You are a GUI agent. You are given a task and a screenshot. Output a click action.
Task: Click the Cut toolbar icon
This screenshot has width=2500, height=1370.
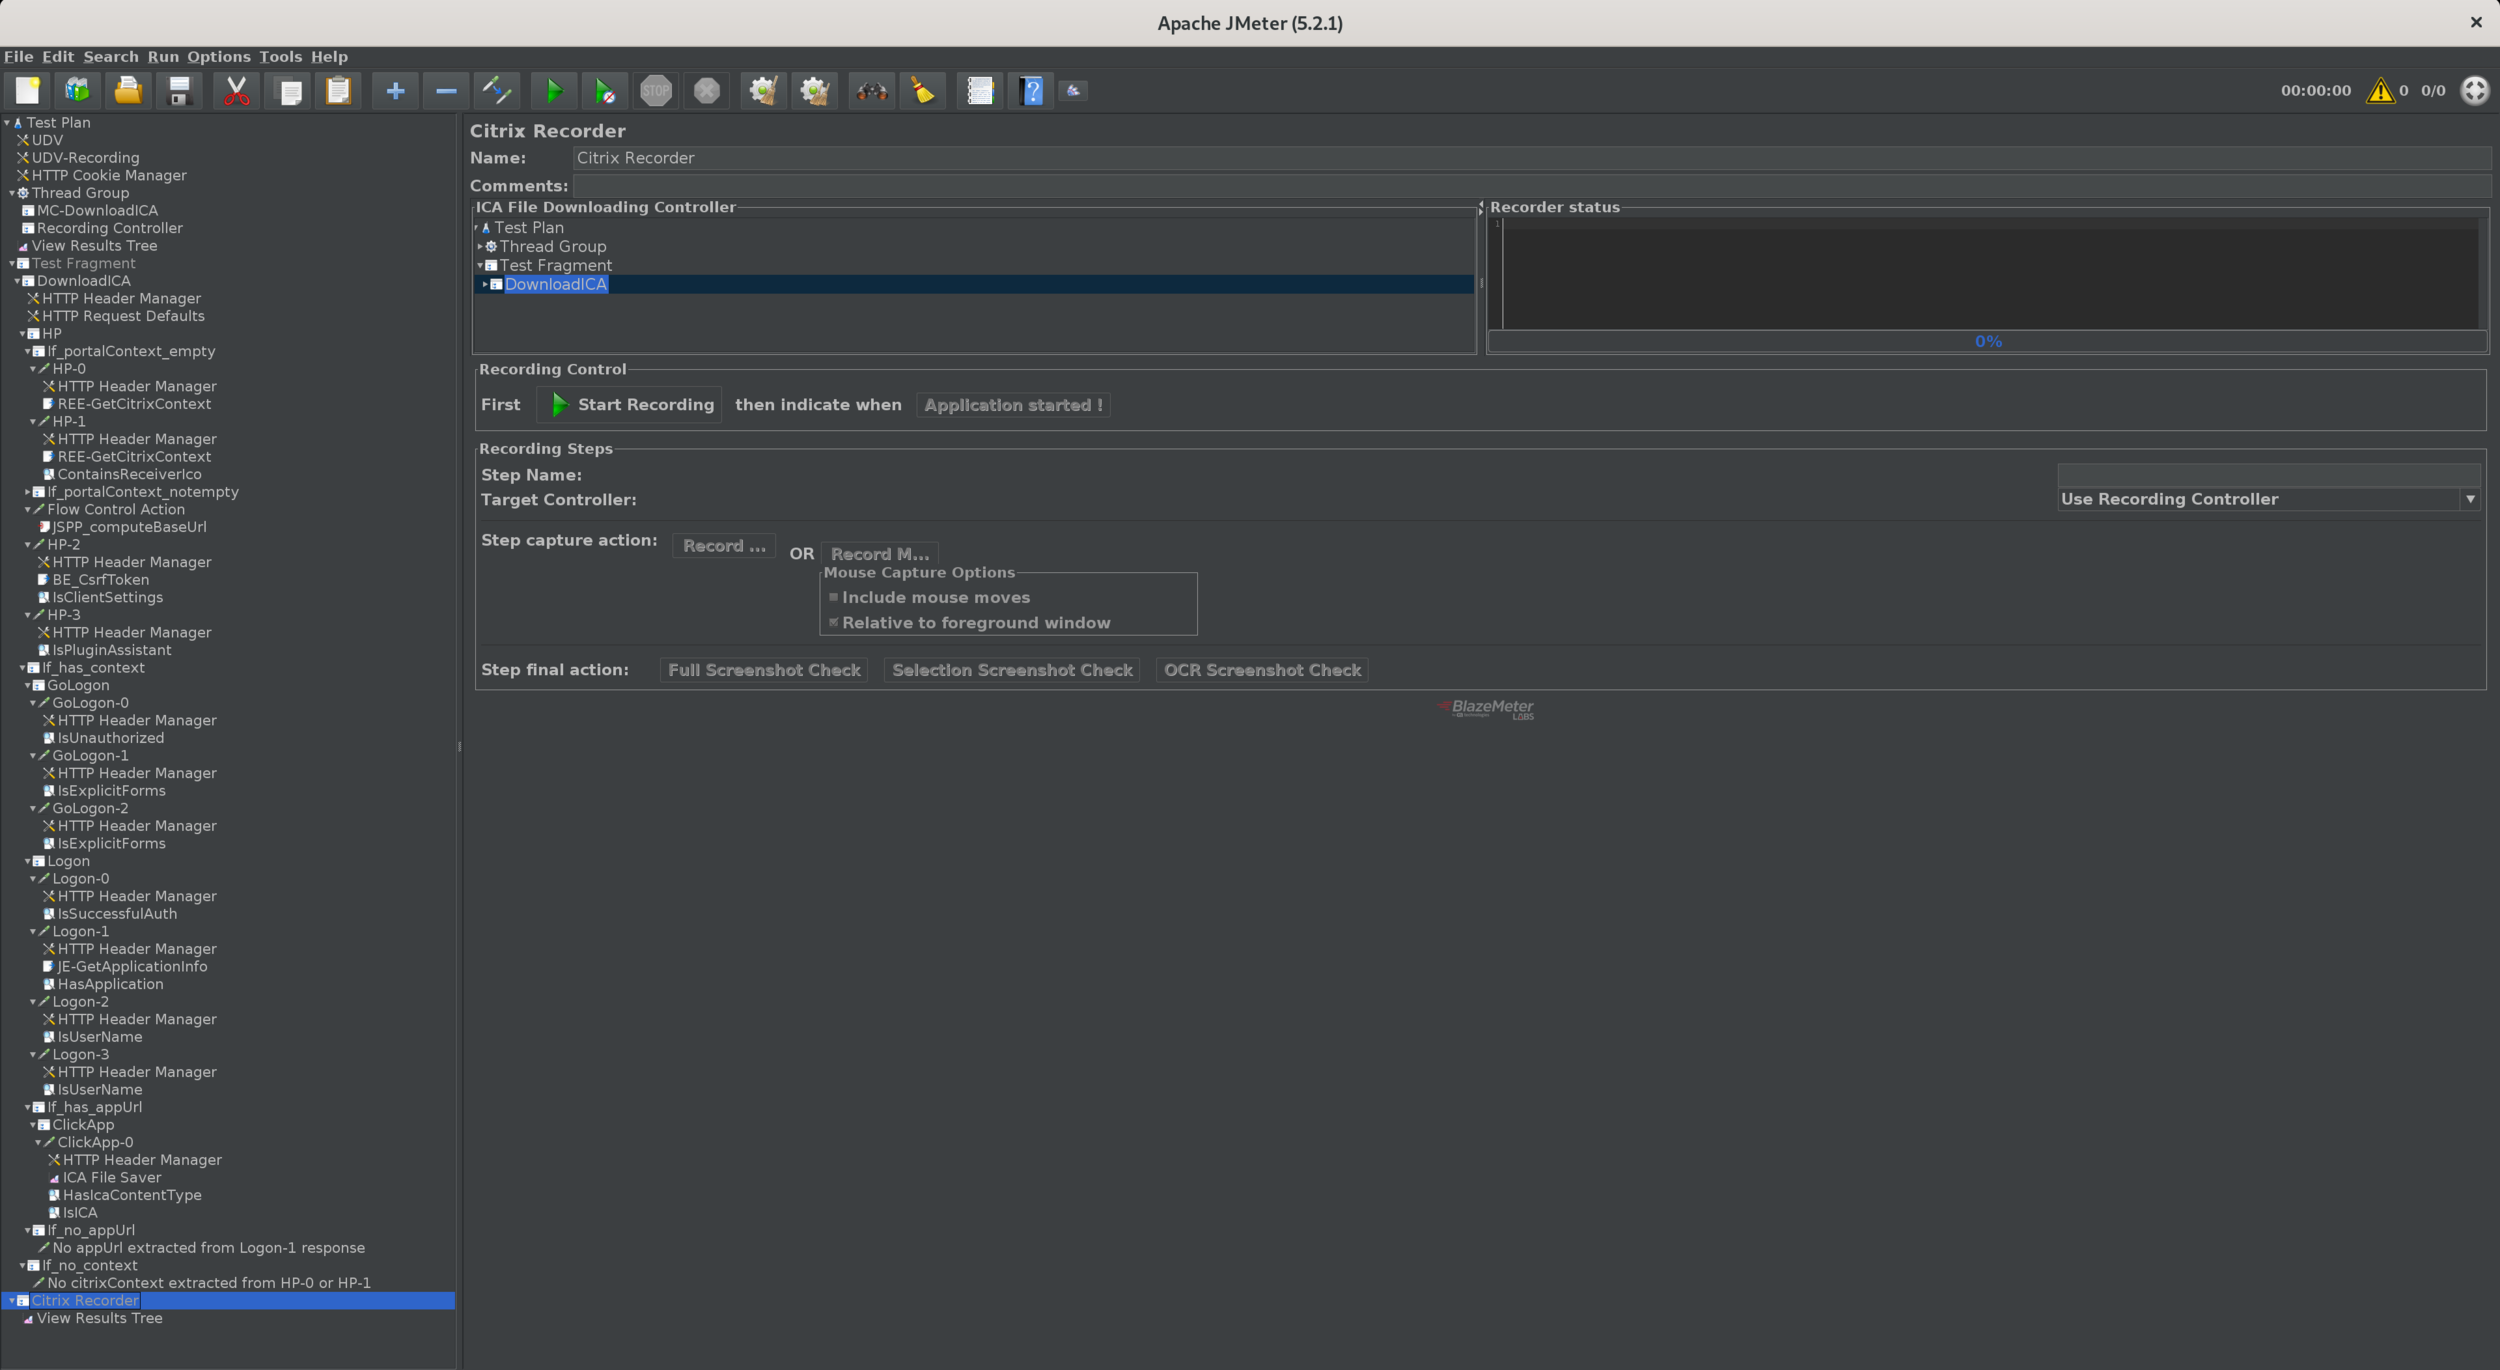pyautogui.click(x=235, y=90)
